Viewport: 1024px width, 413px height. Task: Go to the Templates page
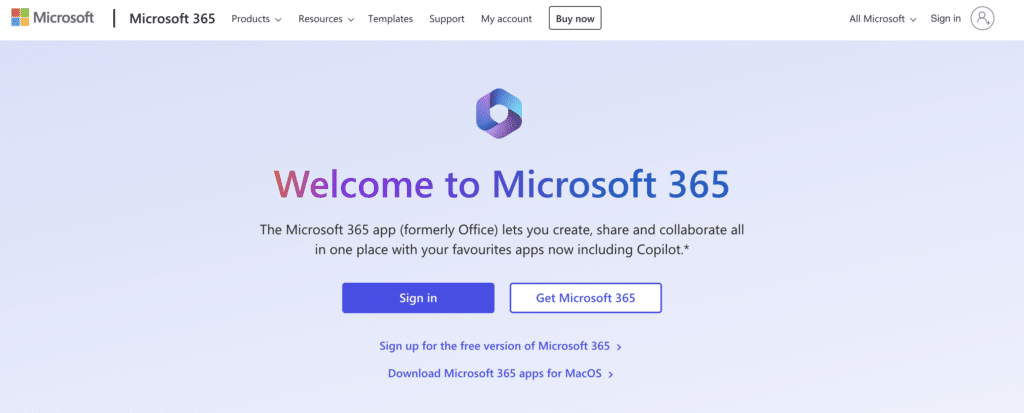(391, 19)
